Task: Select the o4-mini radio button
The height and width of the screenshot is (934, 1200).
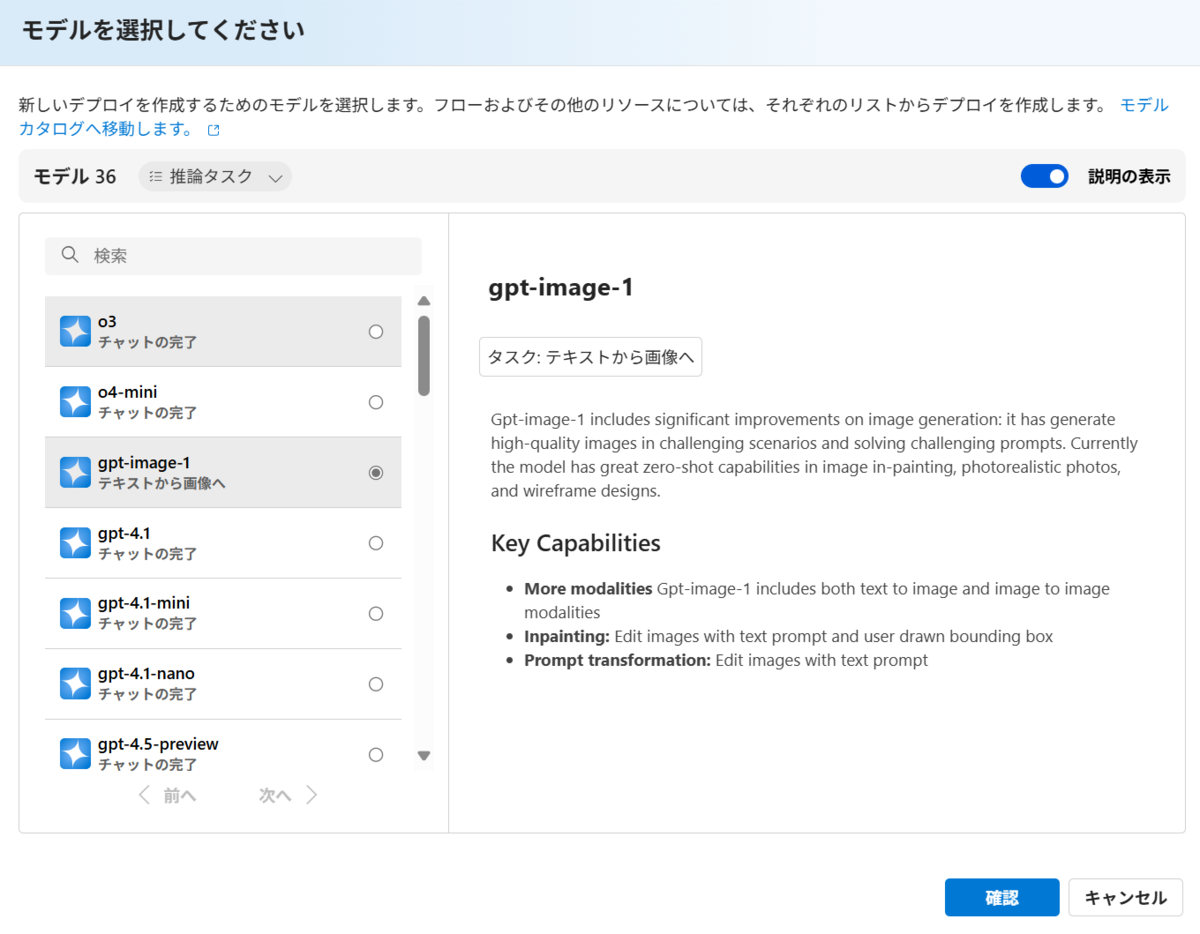Action: [376, 402]
